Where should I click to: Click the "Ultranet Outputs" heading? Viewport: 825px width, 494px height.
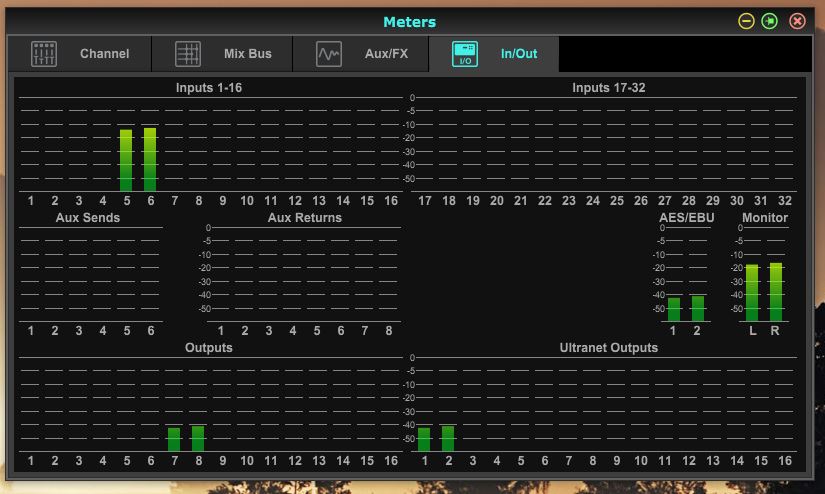(609, 348)
